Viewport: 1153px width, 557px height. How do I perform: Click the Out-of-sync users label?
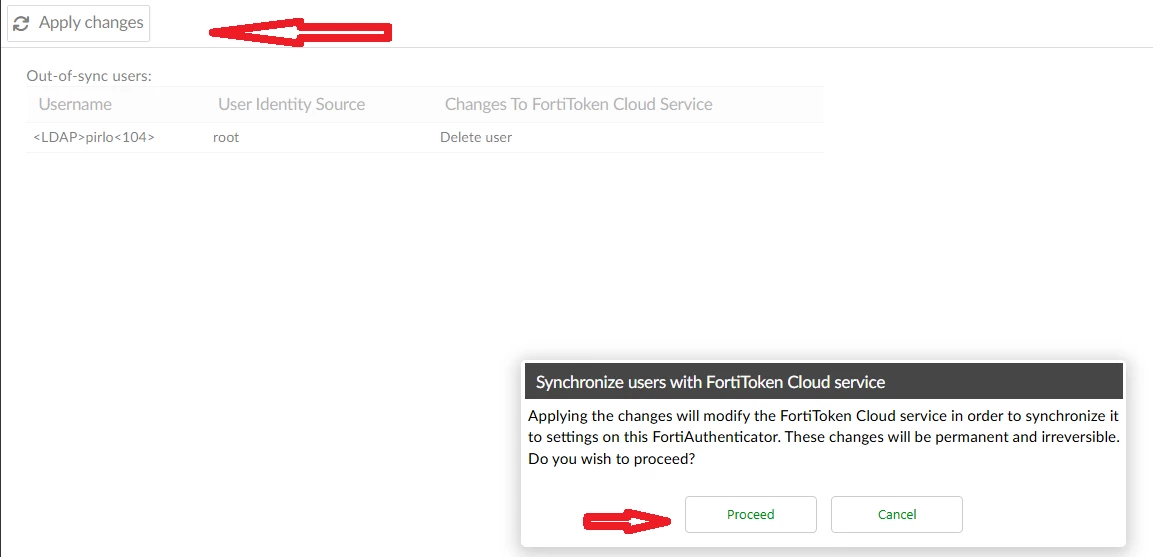[x=89, y=76]
